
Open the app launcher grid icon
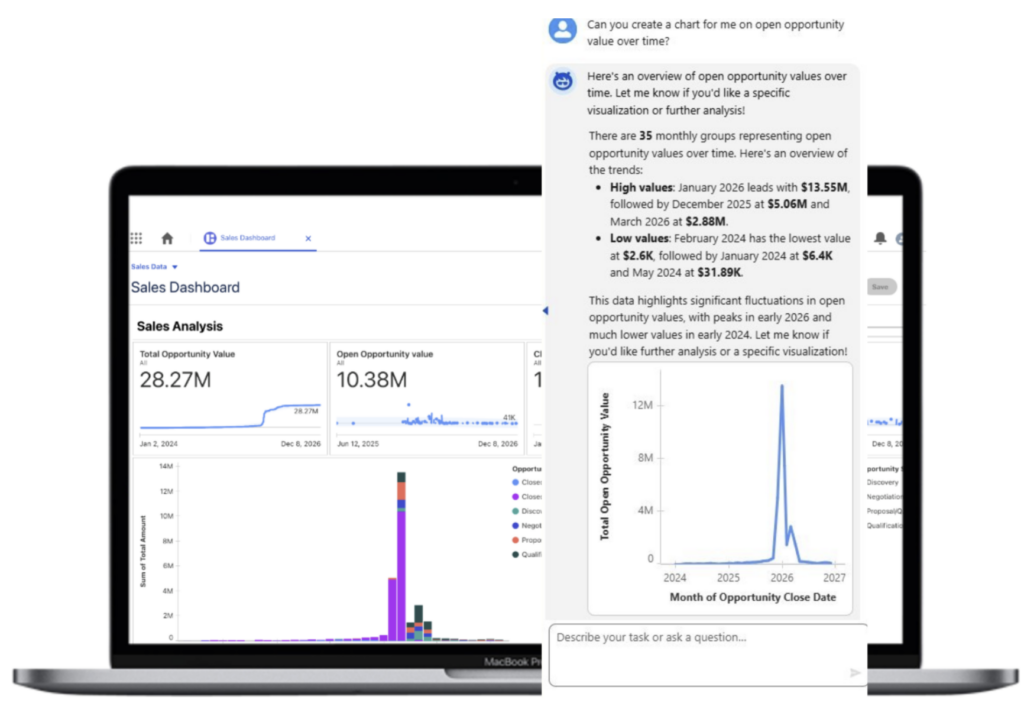136,238
